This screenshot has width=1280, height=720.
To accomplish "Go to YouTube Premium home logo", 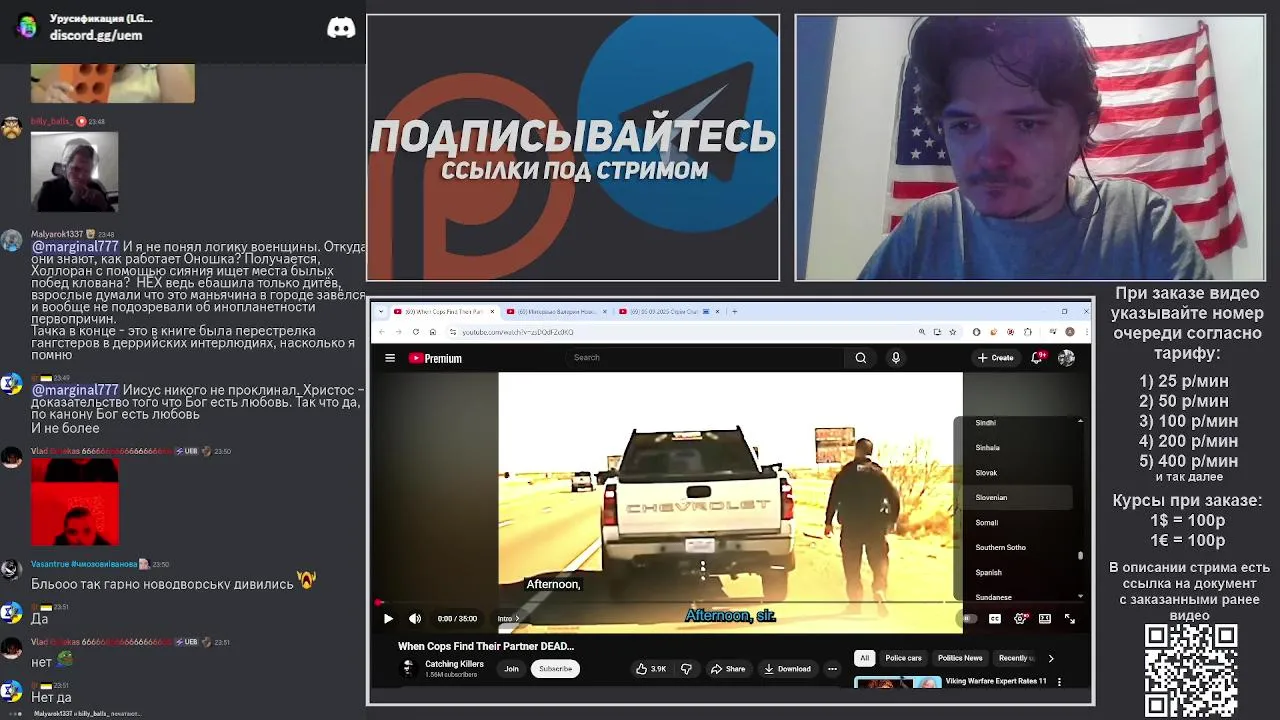I will [x=435, y=358].
